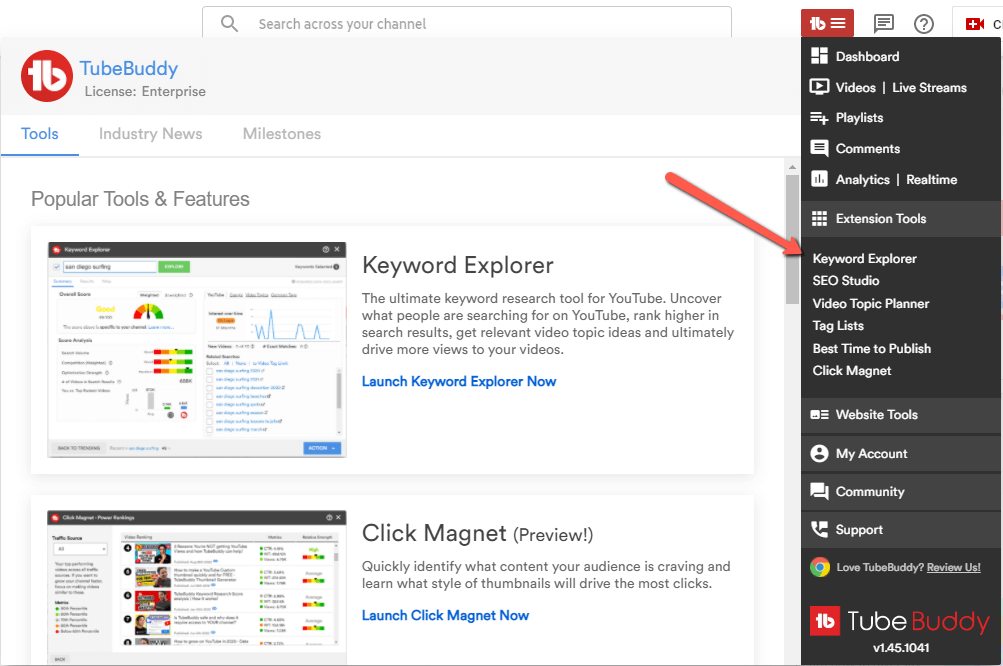This screenshot has width=1003, height=666.
Task: Click the TubeBuddy menu icon in toolbar
Action: click(x=827, y=23)
